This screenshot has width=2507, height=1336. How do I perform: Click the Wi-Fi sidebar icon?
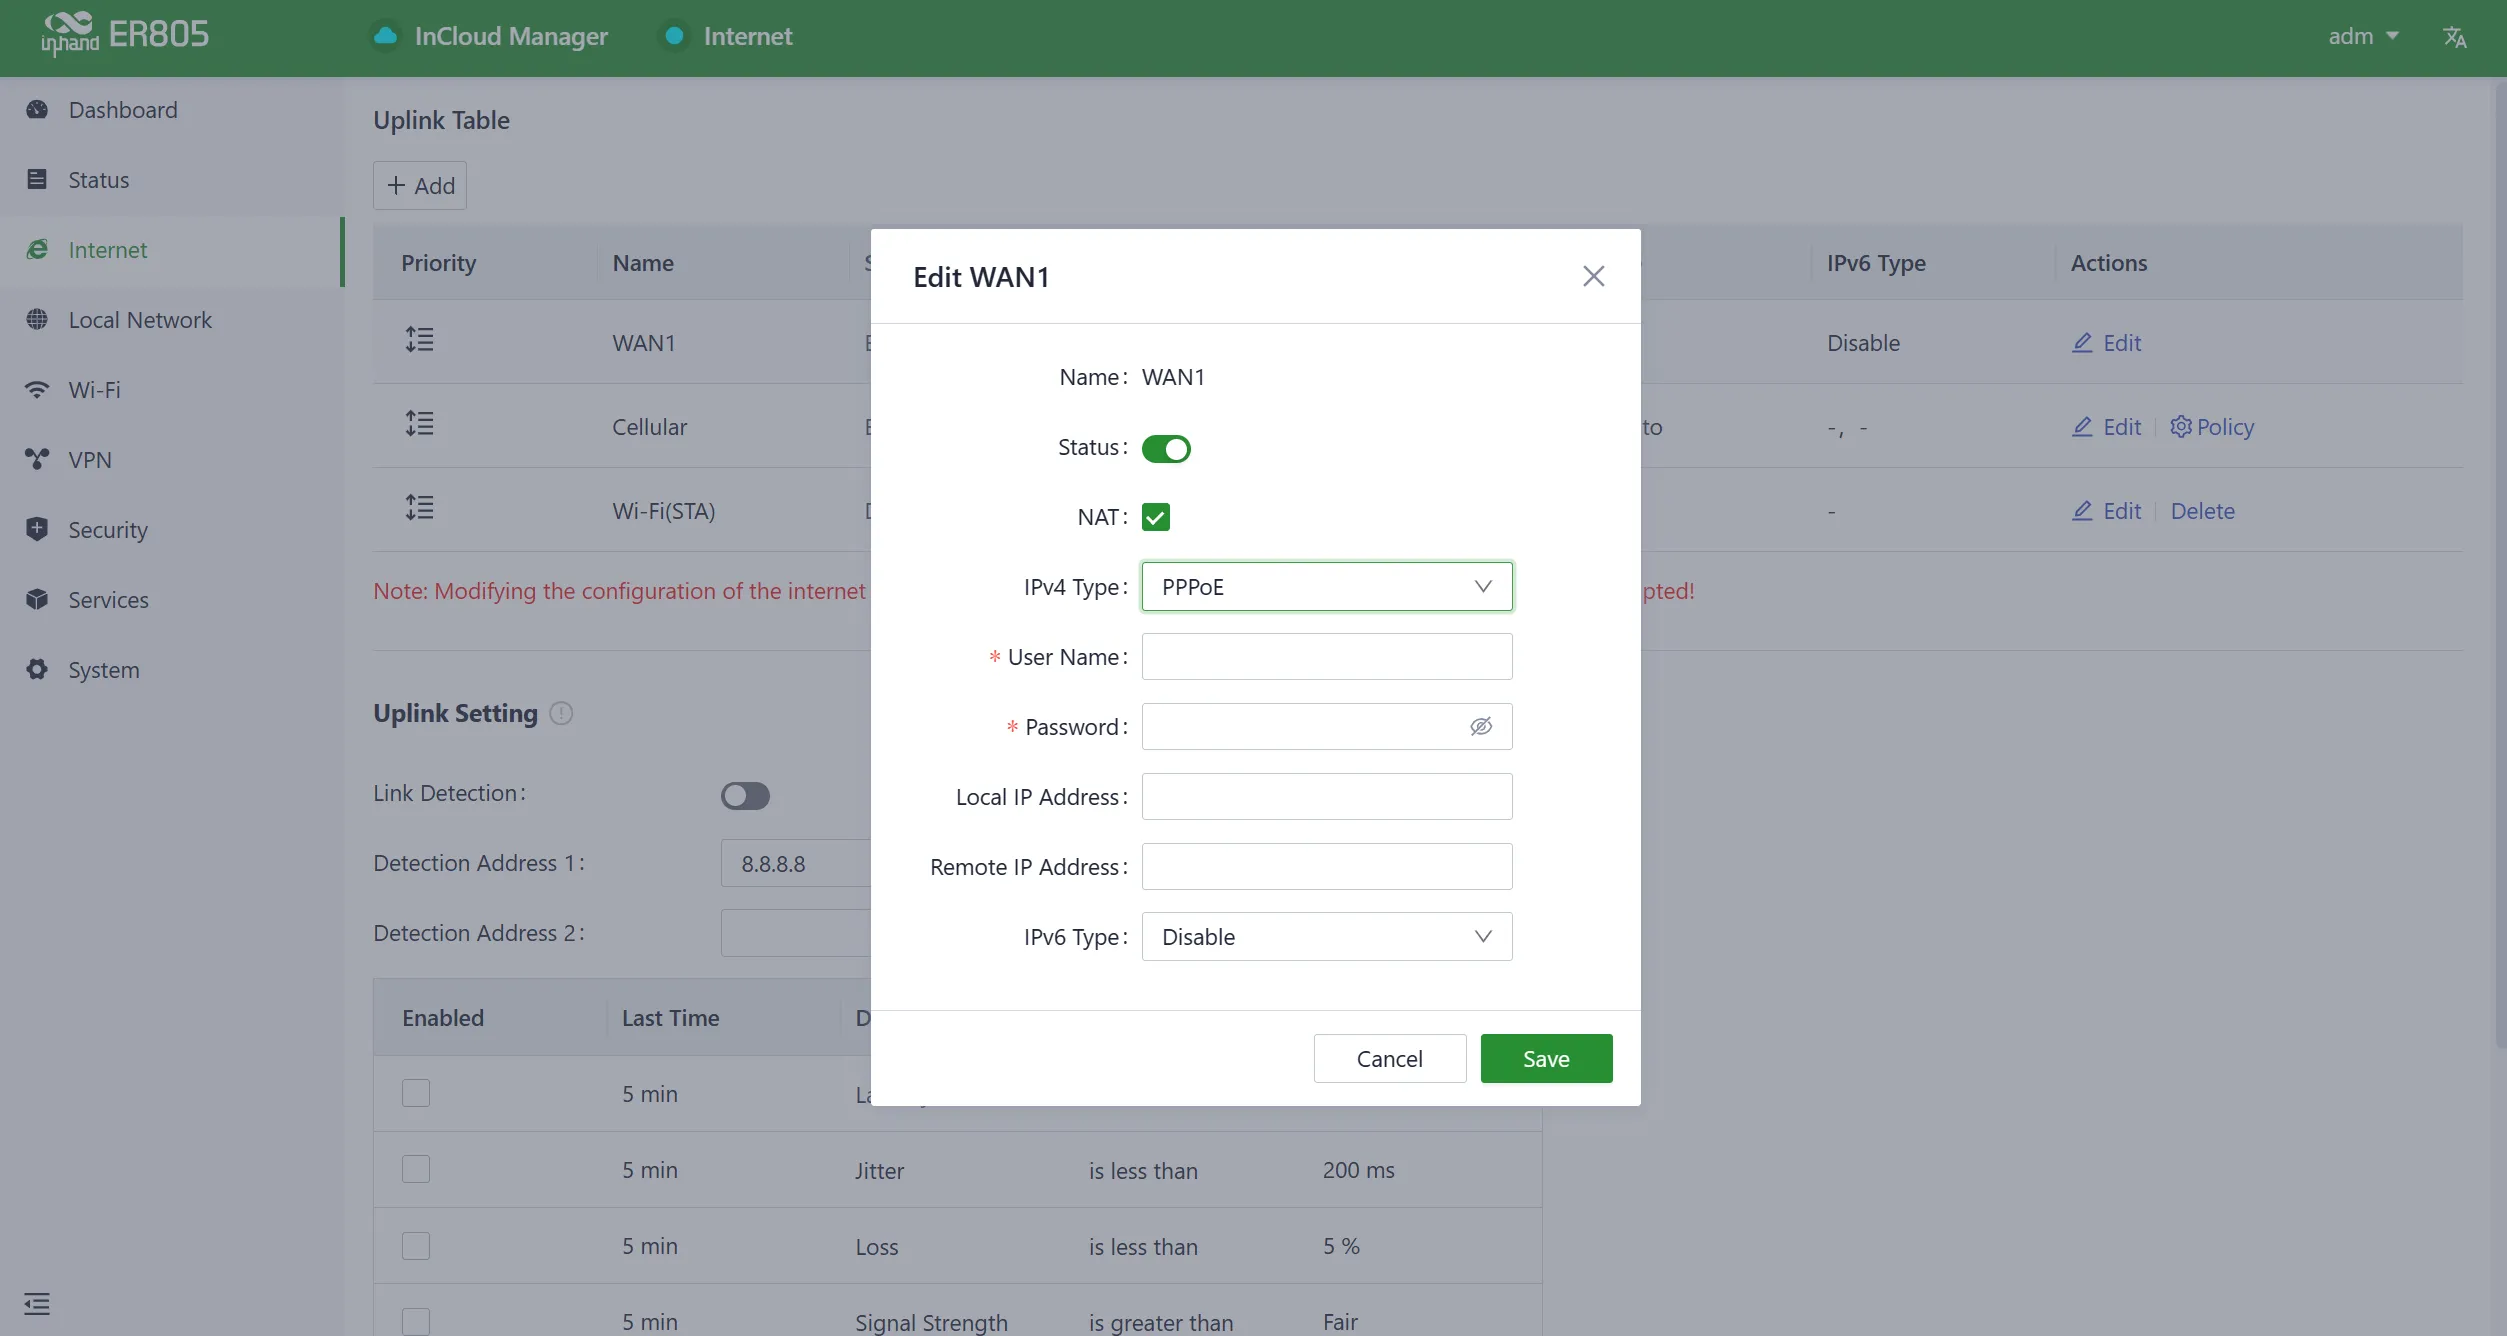[x=37, y=390]
